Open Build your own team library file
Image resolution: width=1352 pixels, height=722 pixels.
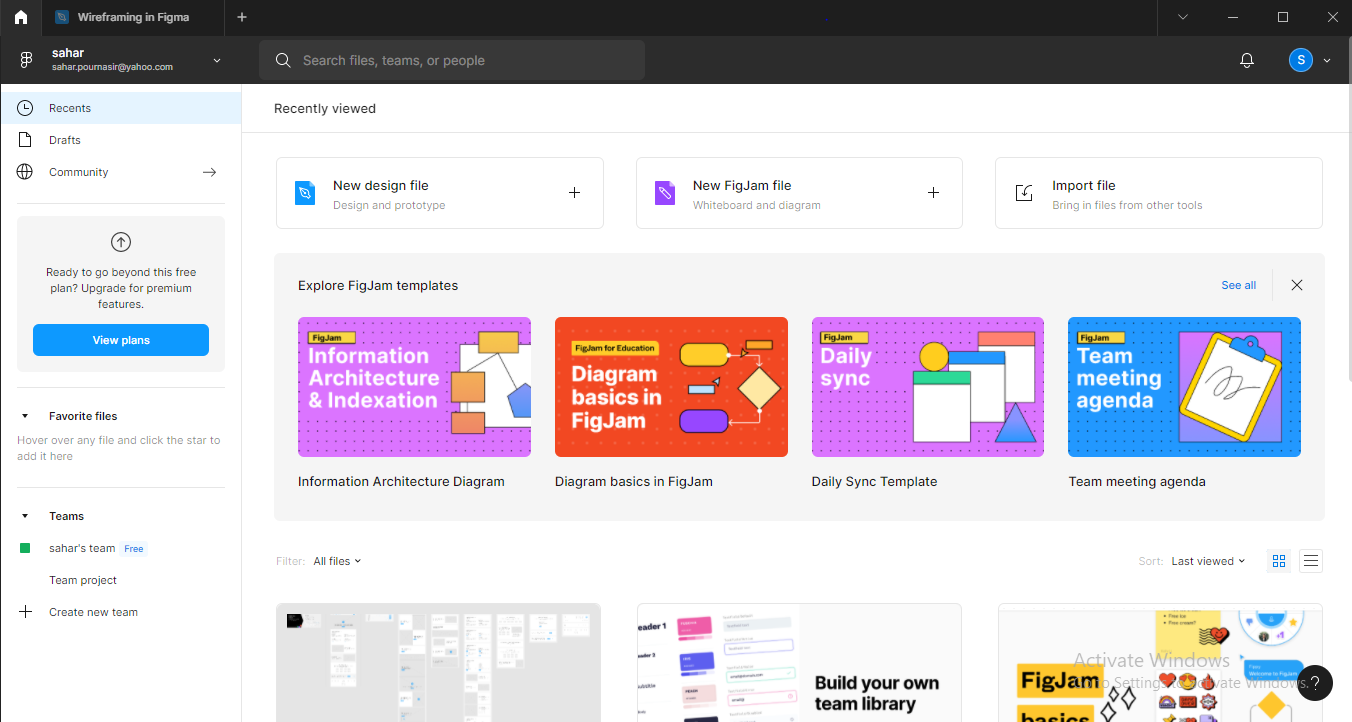pyautogui.click(x=799, y=662)
